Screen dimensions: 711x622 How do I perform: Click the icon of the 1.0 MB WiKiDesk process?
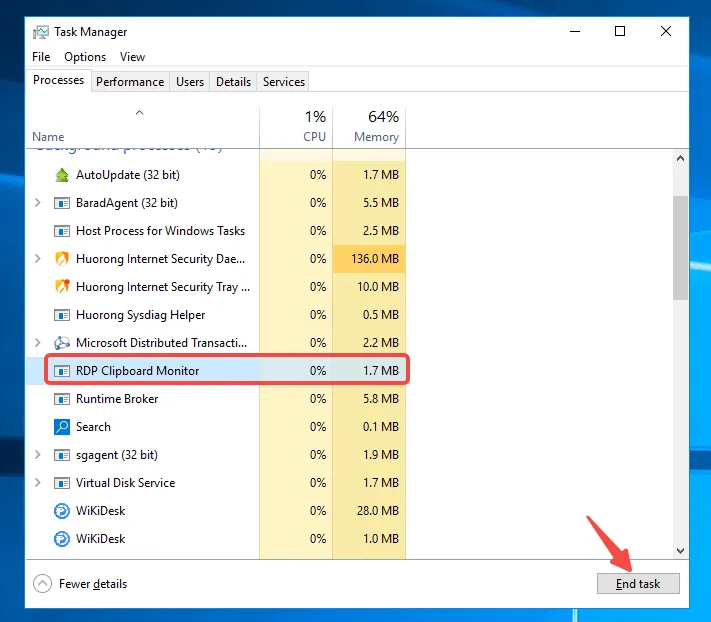click(x=62, y=539)
